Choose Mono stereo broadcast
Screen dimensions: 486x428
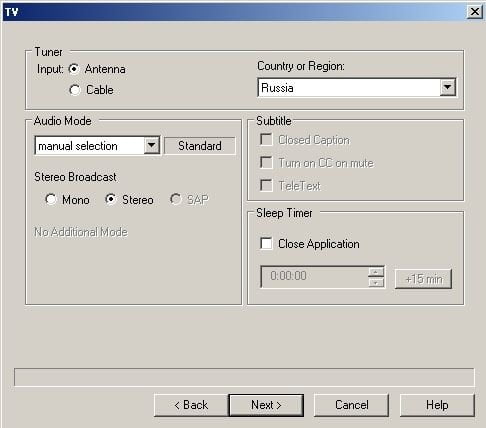tap(51, 199)
